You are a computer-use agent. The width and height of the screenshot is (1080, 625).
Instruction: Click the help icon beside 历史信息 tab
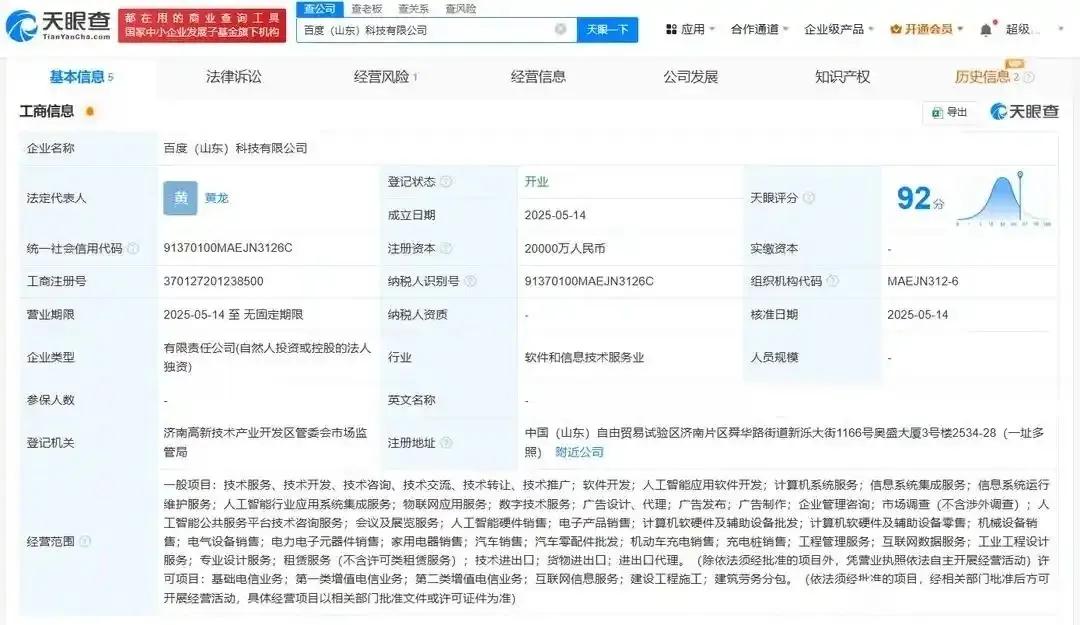coord(1028,77)
